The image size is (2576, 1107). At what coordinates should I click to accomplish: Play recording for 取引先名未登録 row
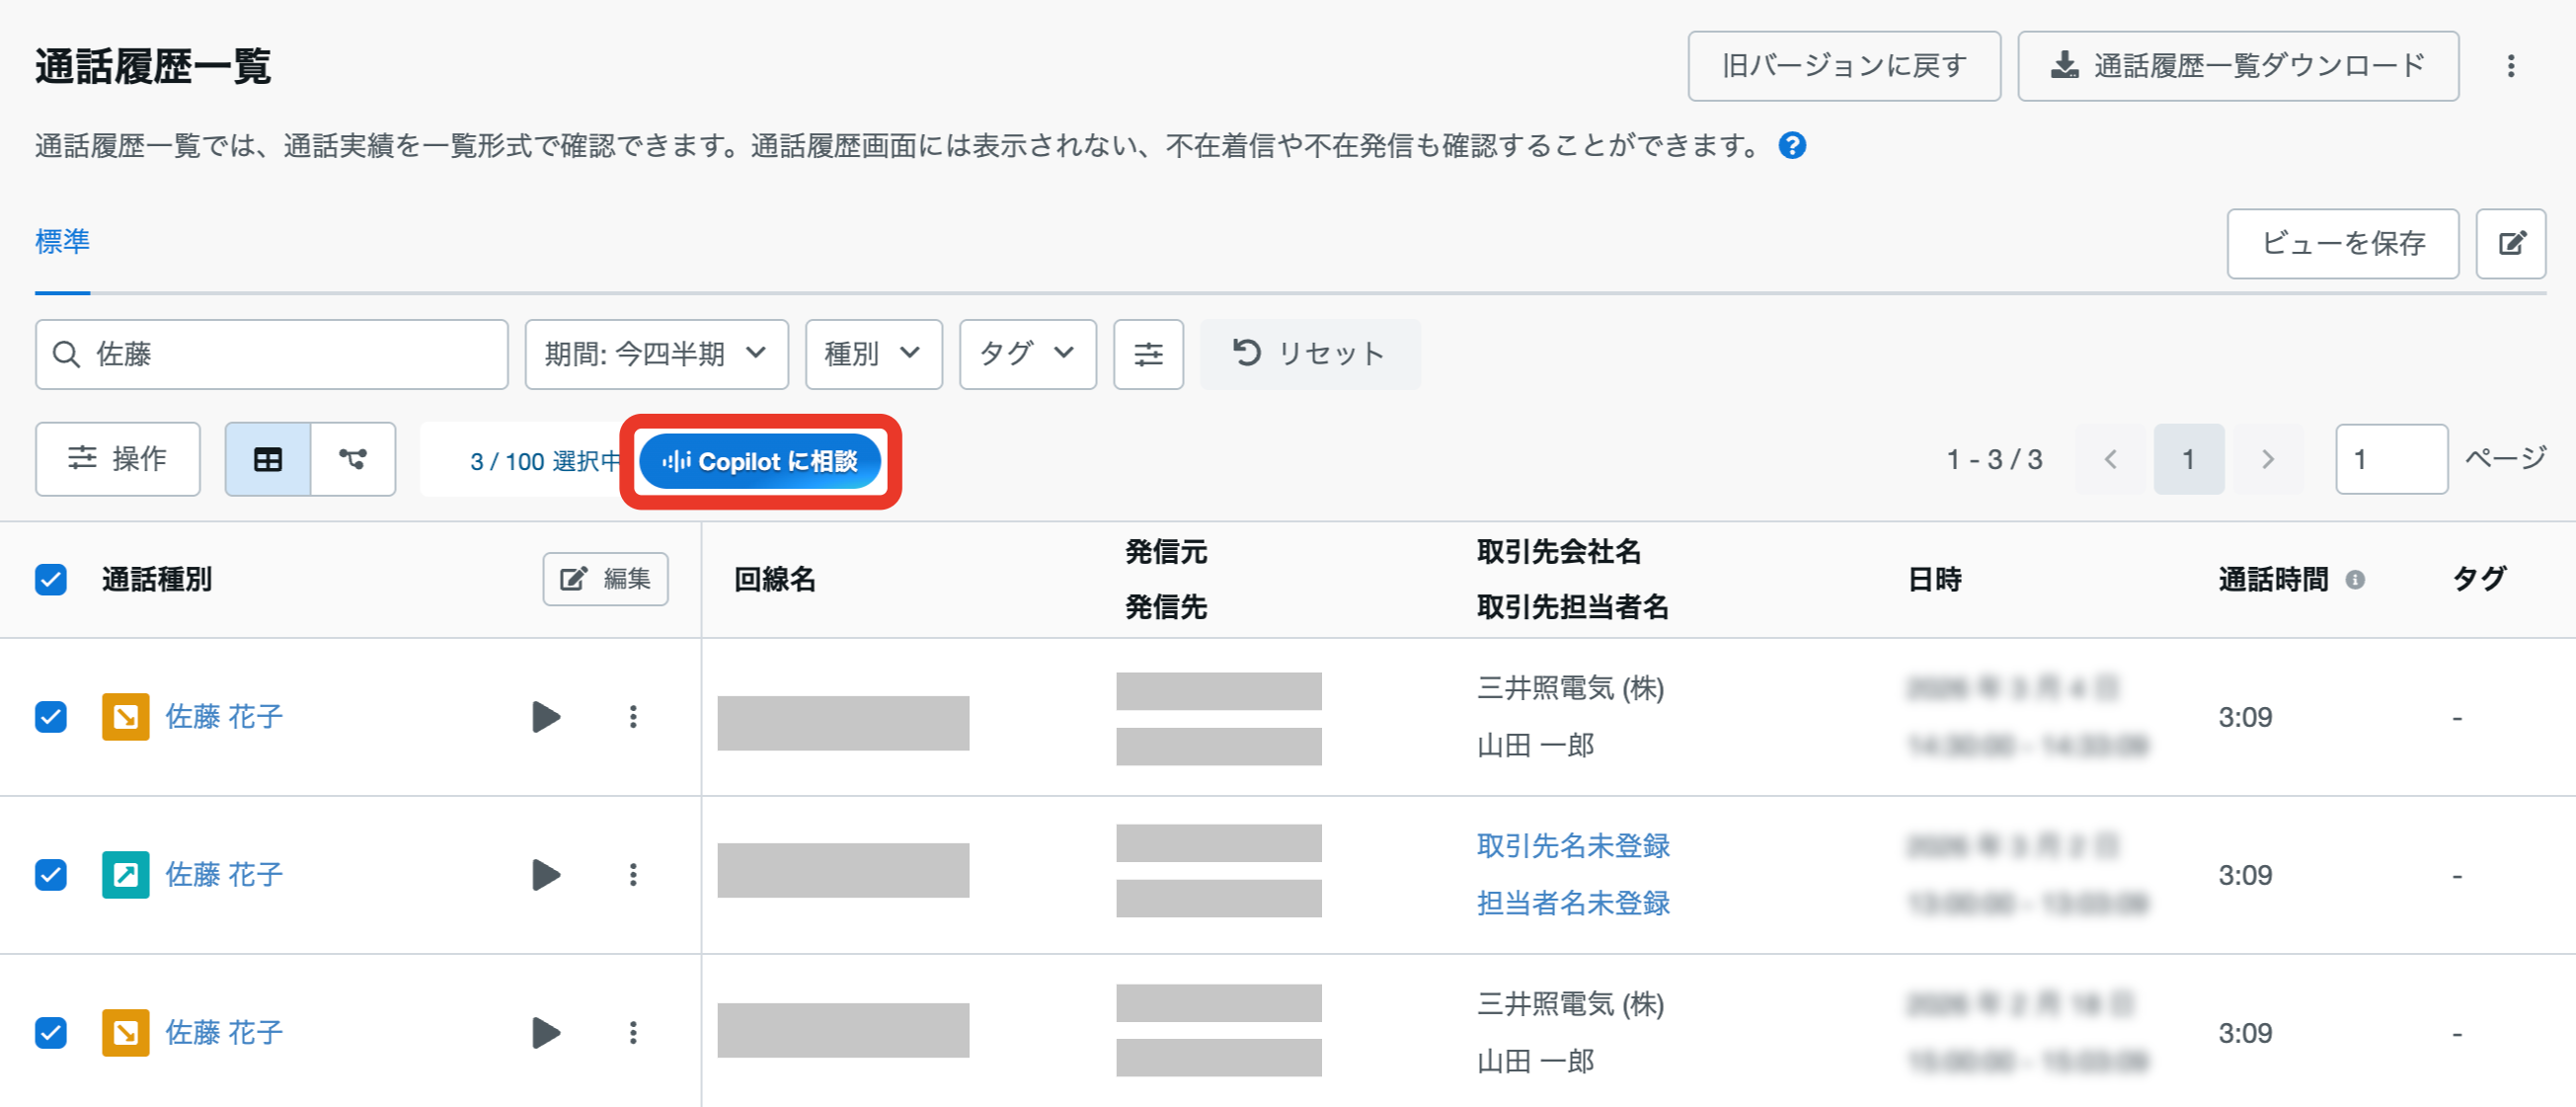click(546, 875)
